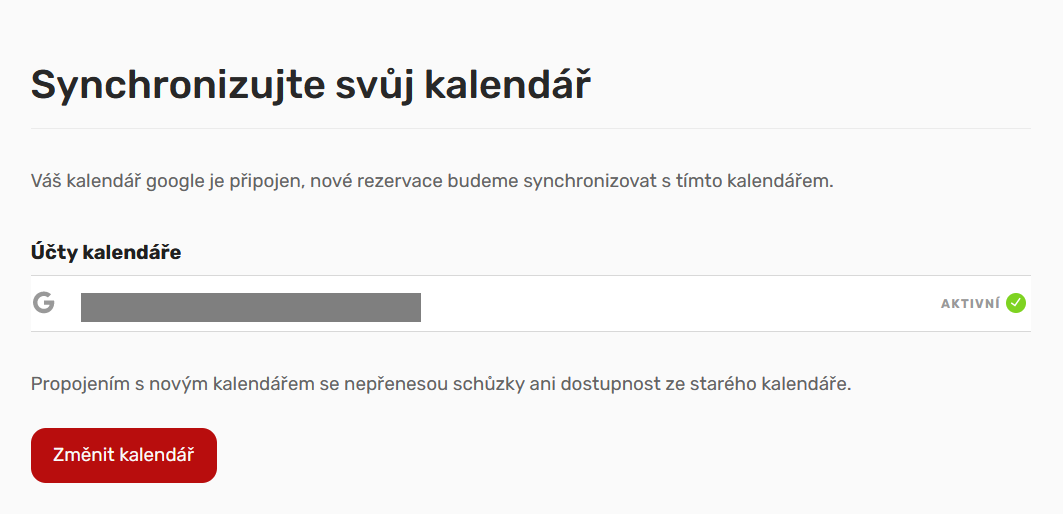Click the green active checkmark icon
Image resolution: width=1063 pixels, height=514 pixels.
pos(1016,303)
